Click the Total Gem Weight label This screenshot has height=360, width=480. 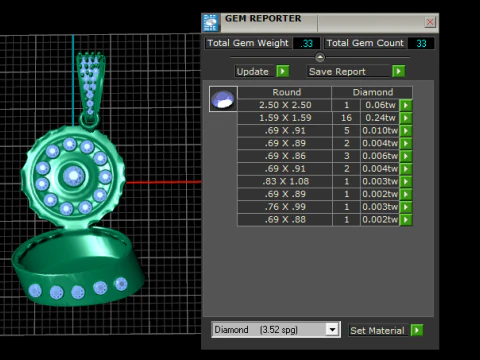248,43
